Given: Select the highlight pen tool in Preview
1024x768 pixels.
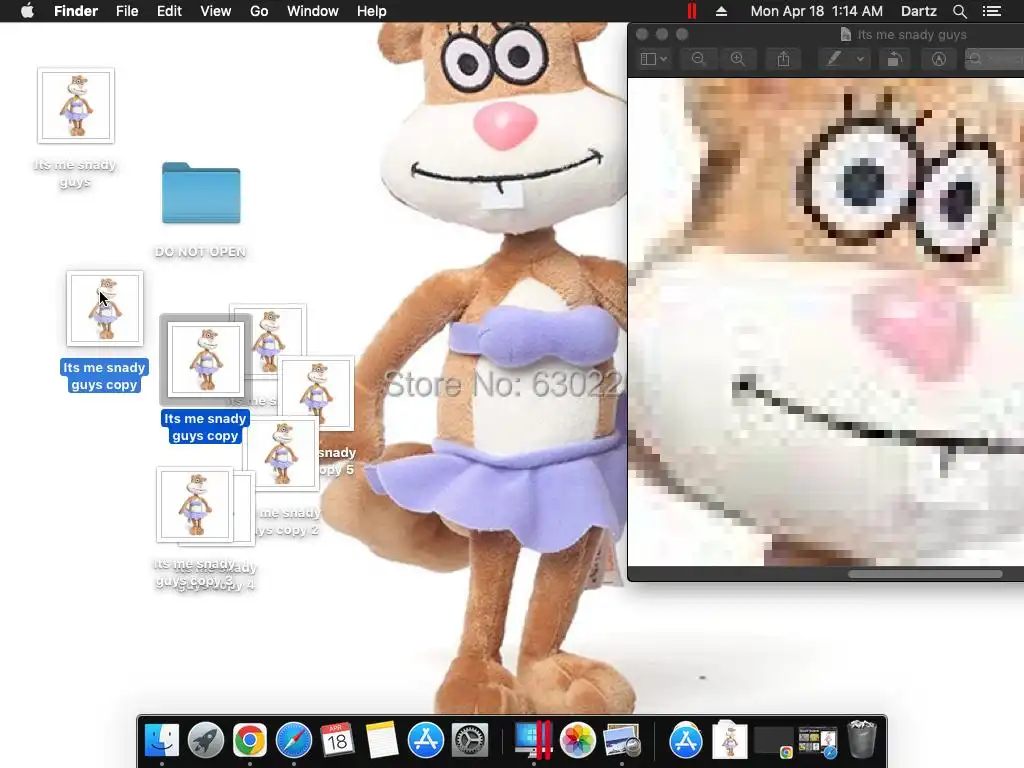Looking at the screenshot, I should [835, 59].
